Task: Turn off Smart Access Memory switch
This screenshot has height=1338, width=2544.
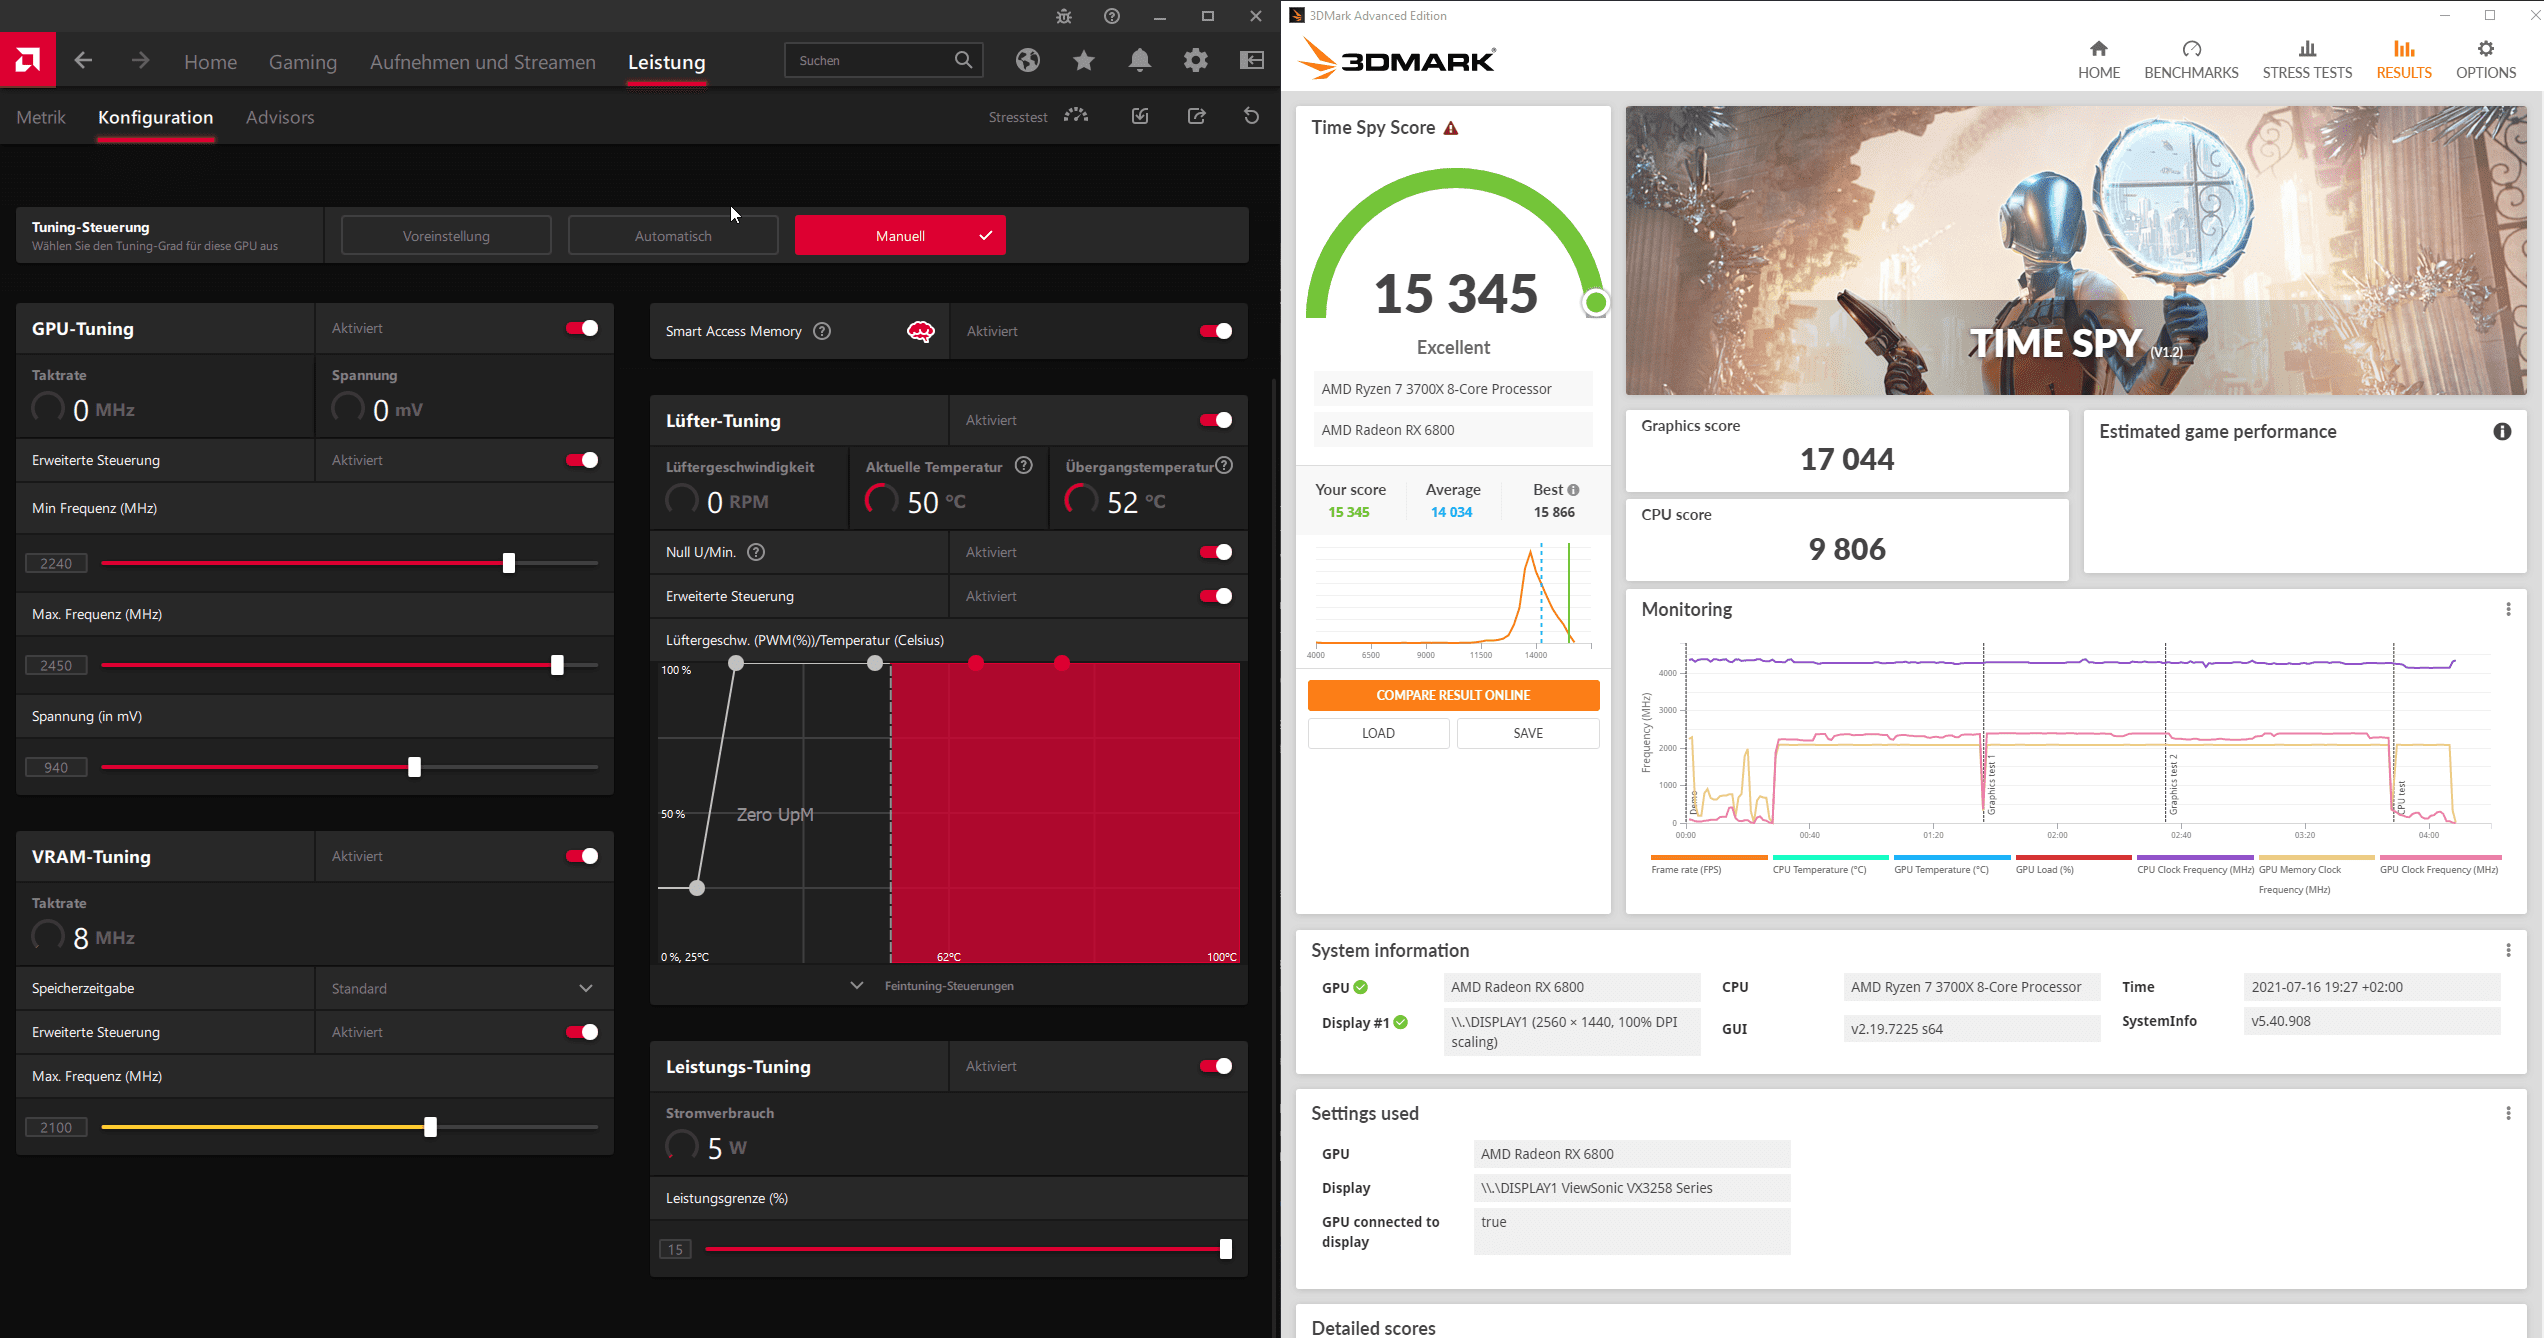Action: coord(1216,331)
